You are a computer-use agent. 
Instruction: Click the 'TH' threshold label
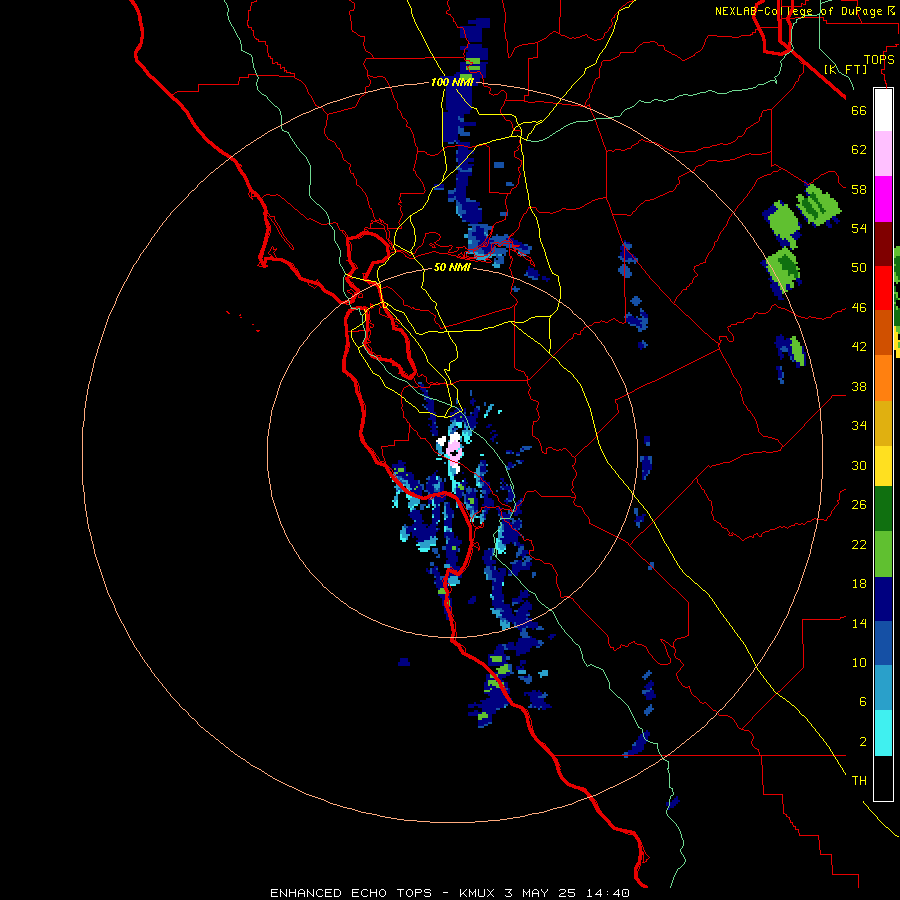859,781
